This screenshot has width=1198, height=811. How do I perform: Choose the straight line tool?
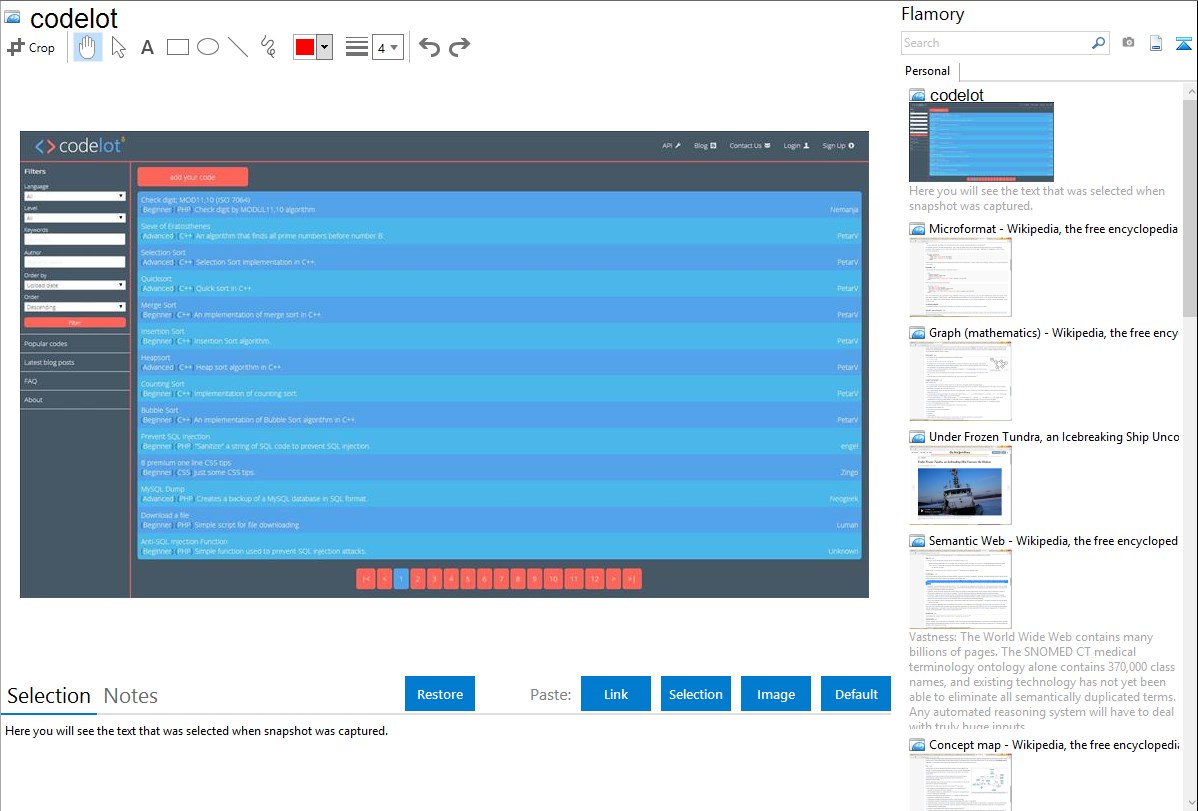pos(238,47)
